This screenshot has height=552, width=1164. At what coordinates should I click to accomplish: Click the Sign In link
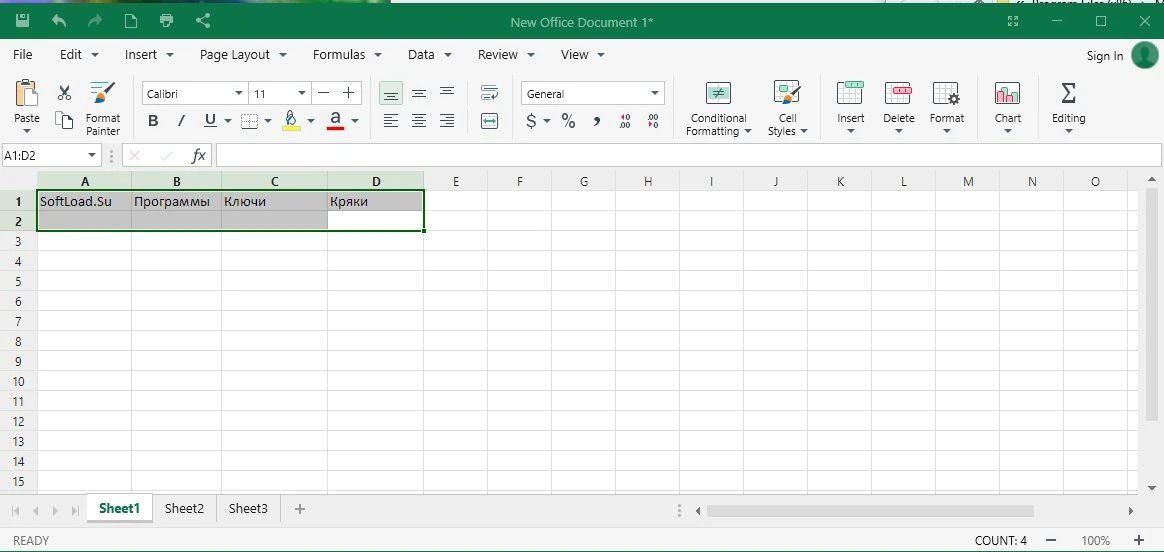pos(1105,56)
